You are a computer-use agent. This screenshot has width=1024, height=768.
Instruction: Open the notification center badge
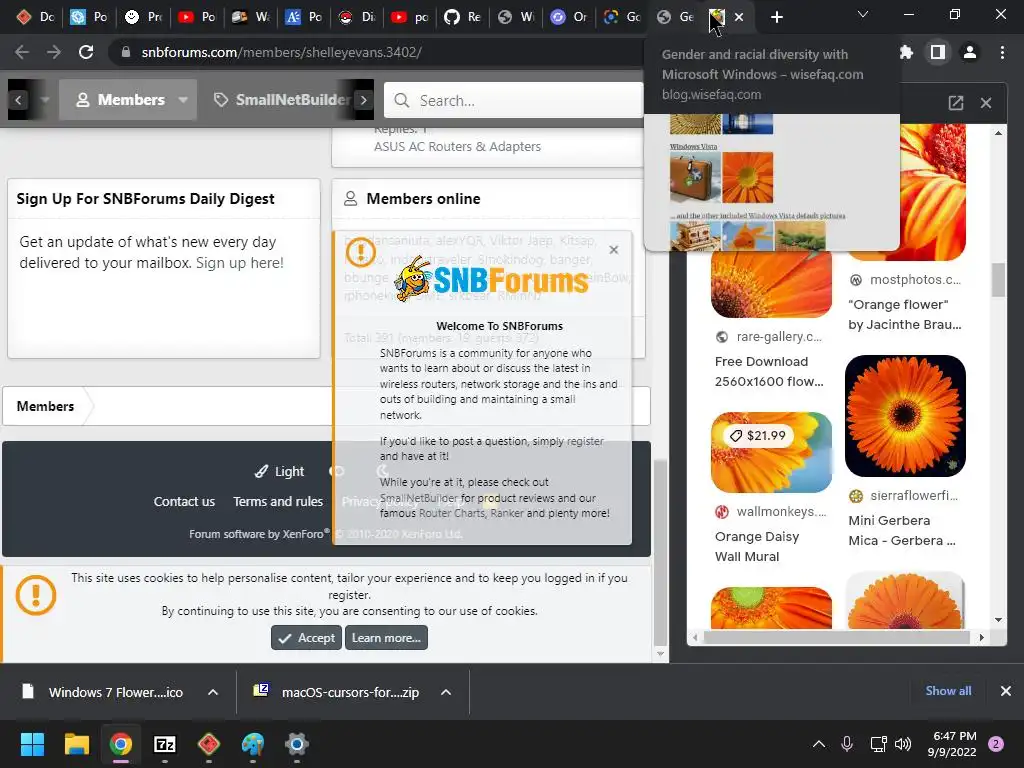click(x=996, y=744)
